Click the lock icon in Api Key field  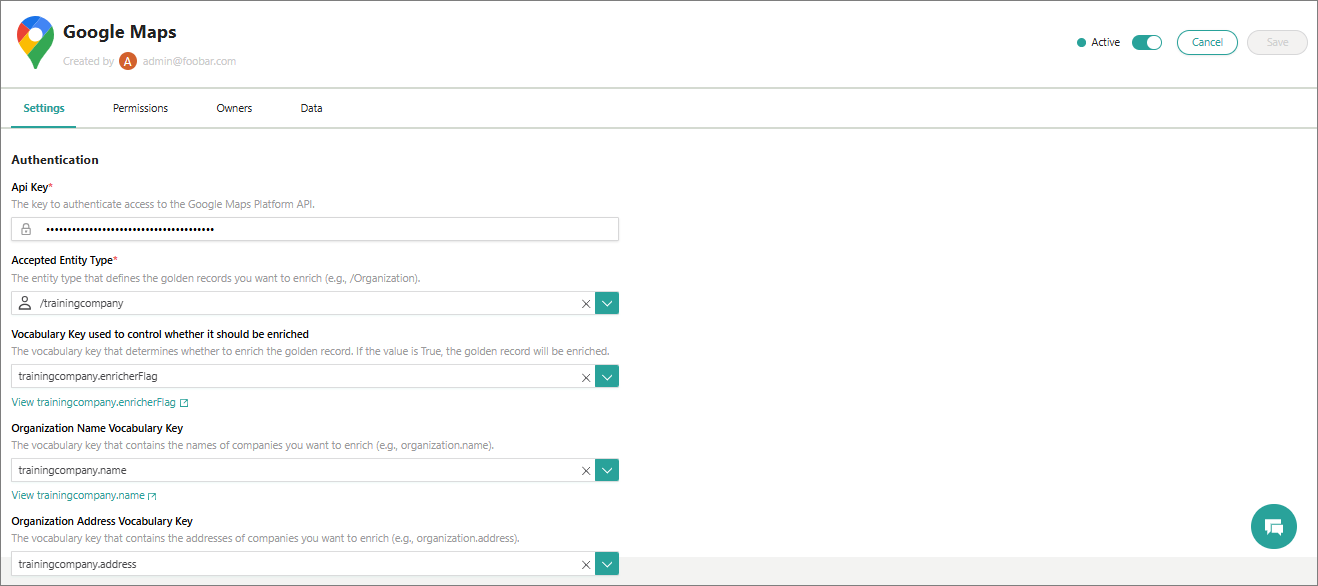pos(26,229)
